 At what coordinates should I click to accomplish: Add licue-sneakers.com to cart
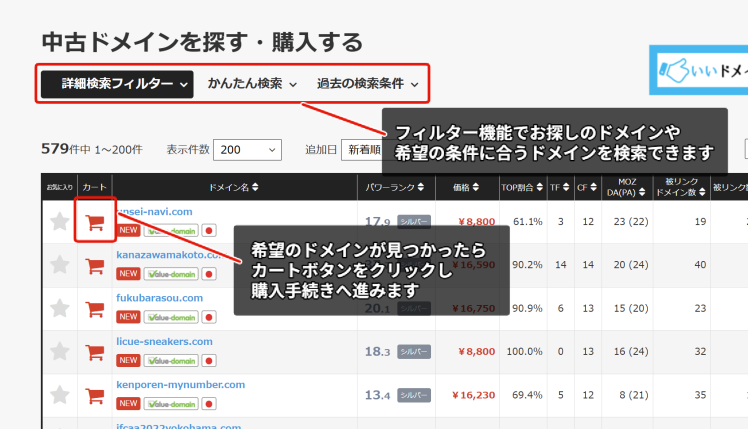point(95,352)
